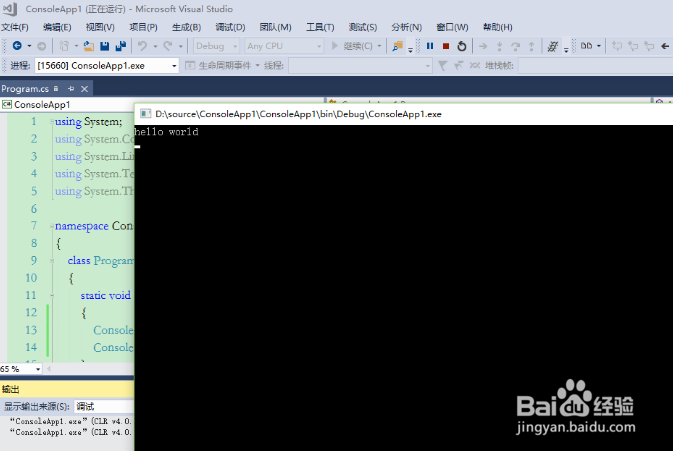The image size is (673, 451).
Task: Click the Step Over icon
Action: coord(515,46)
